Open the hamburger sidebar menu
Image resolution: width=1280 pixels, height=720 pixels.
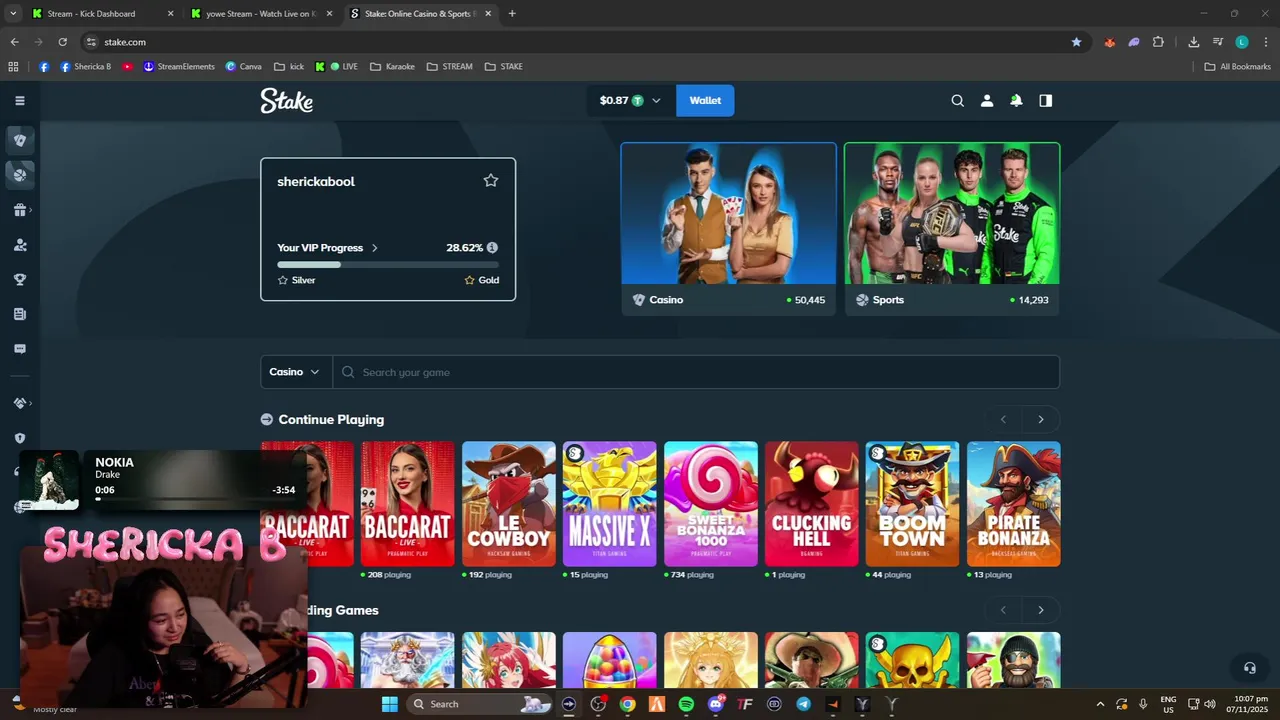(x=20, y=100)
